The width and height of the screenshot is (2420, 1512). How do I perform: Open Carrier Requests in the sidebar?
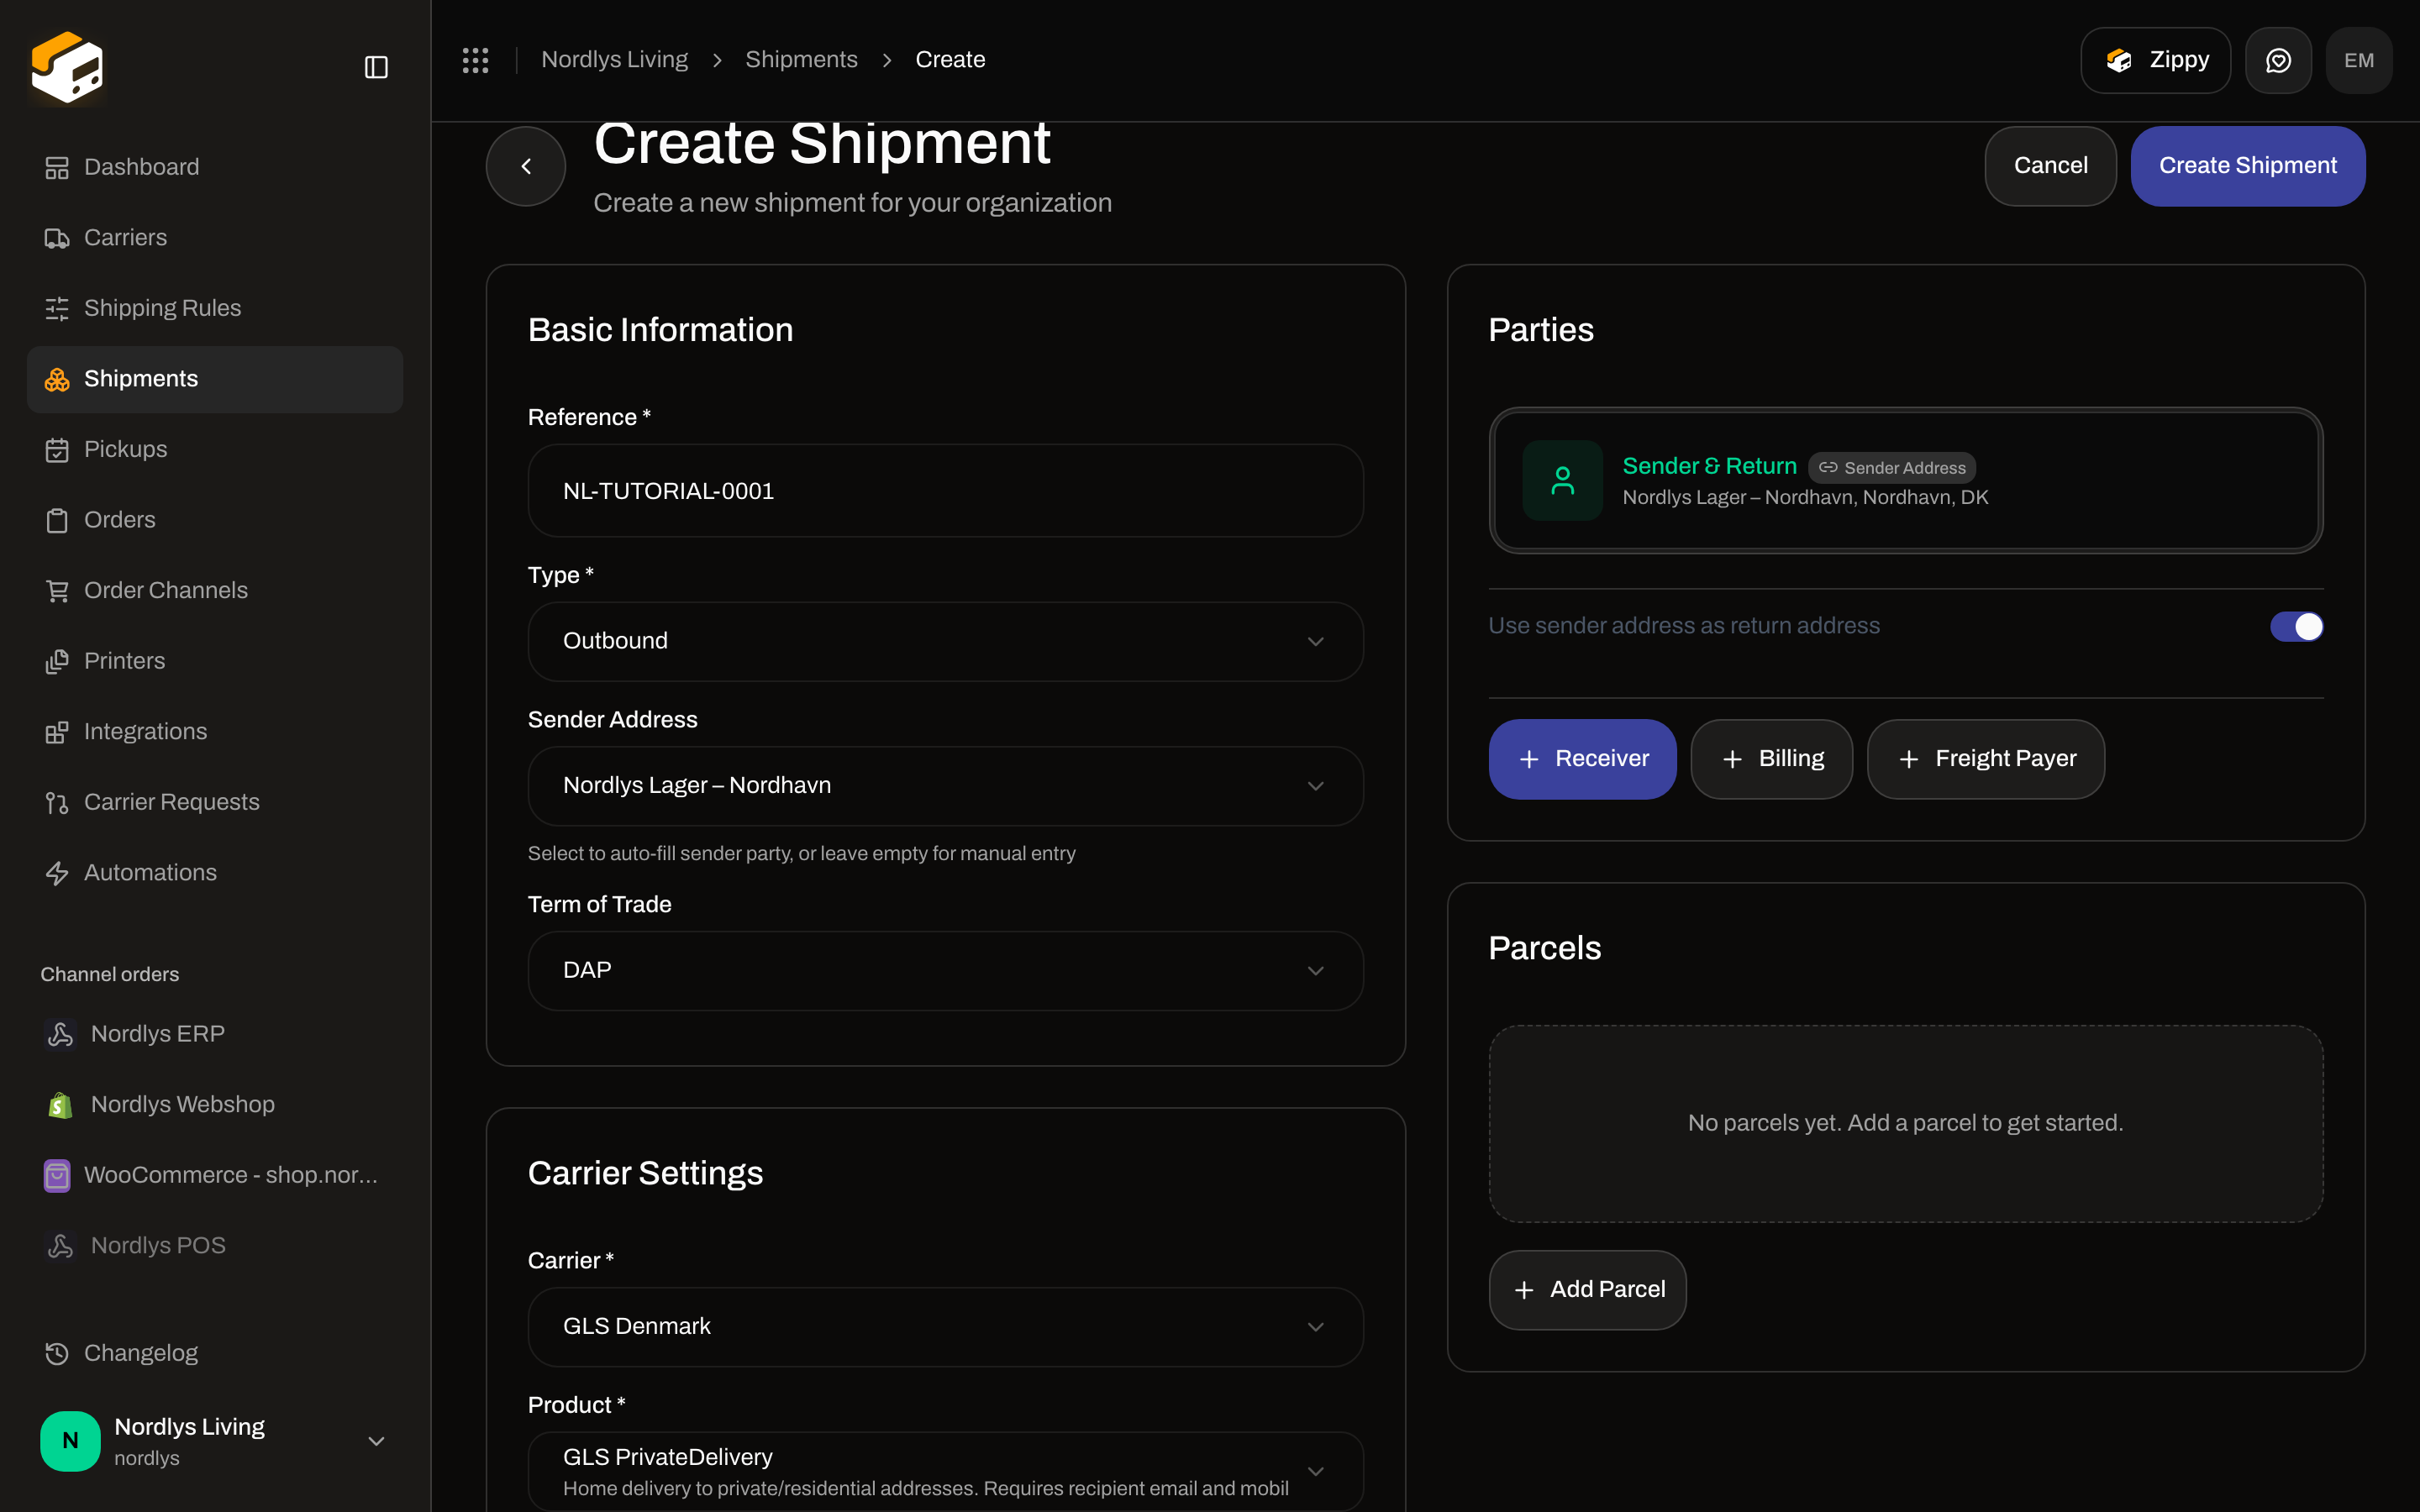tap(215, 802)
